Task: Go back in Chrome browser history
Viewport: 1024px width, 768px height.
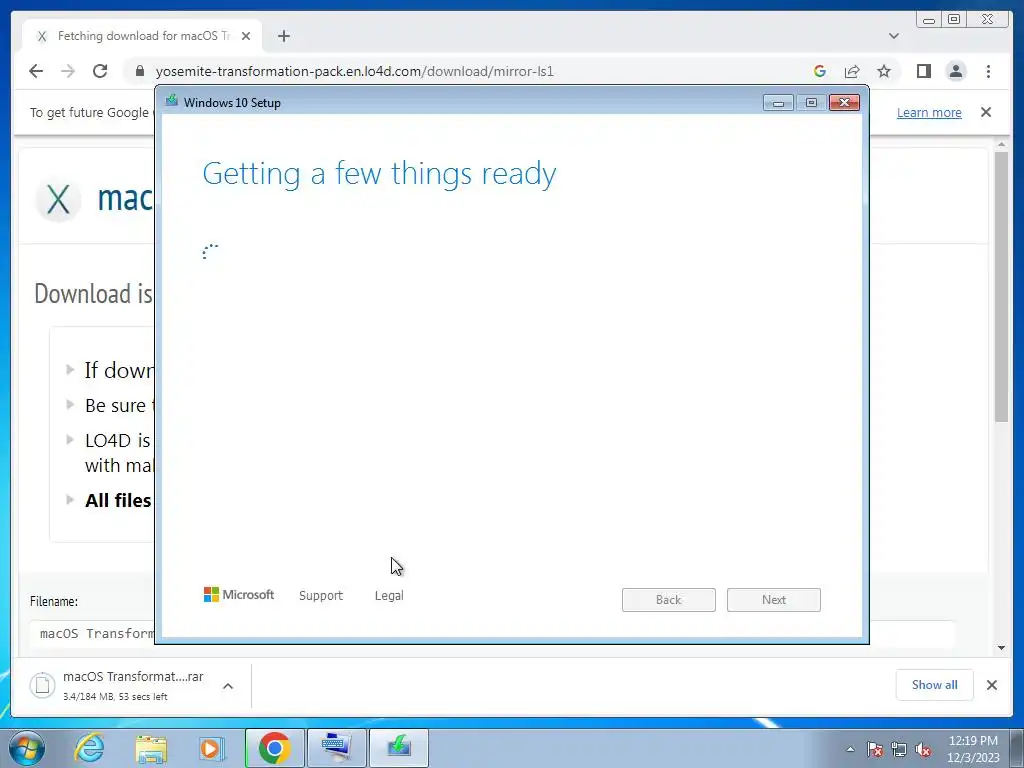Action: point(36,71)
